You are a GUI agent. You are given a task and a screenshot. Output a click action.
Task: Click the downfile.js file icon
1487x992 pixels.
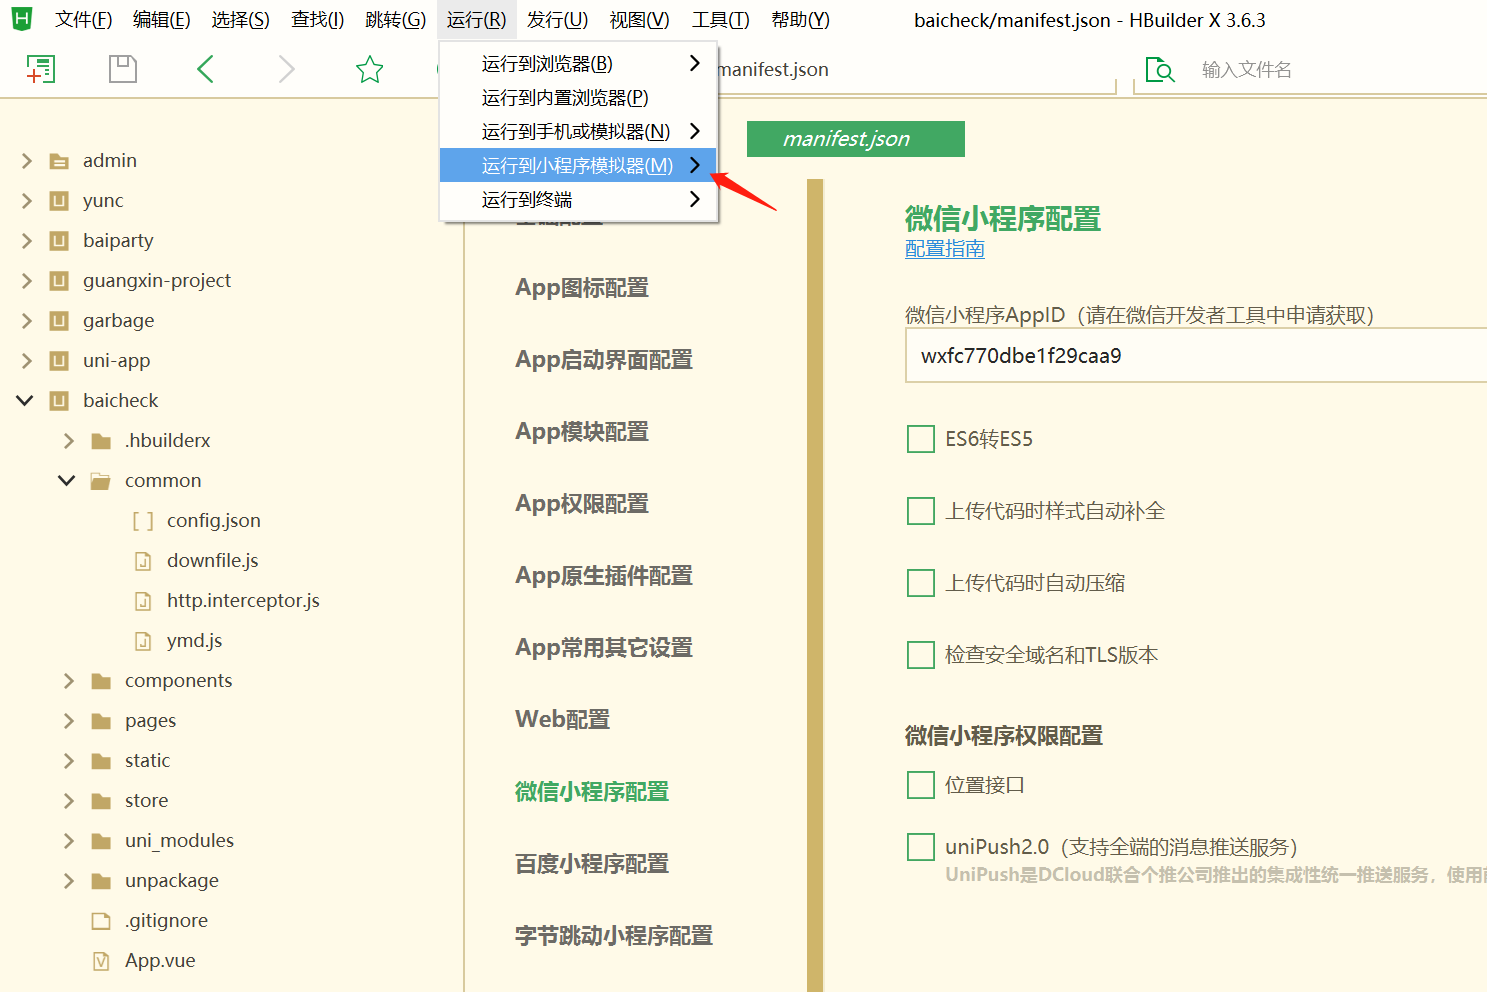143,561
